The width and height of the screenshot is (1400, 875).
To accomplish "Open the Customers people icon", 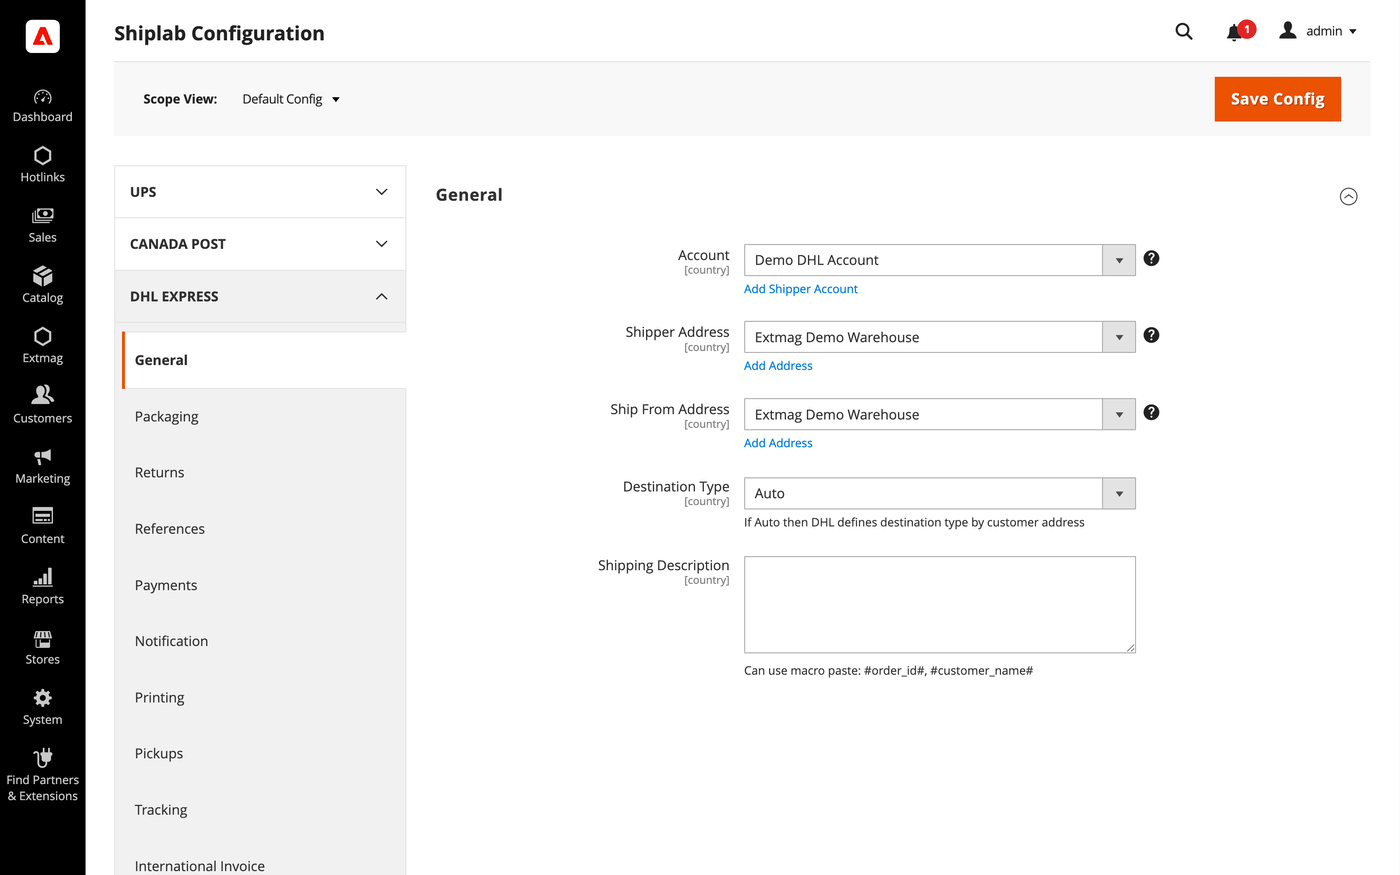I will (x=42, y=395).
